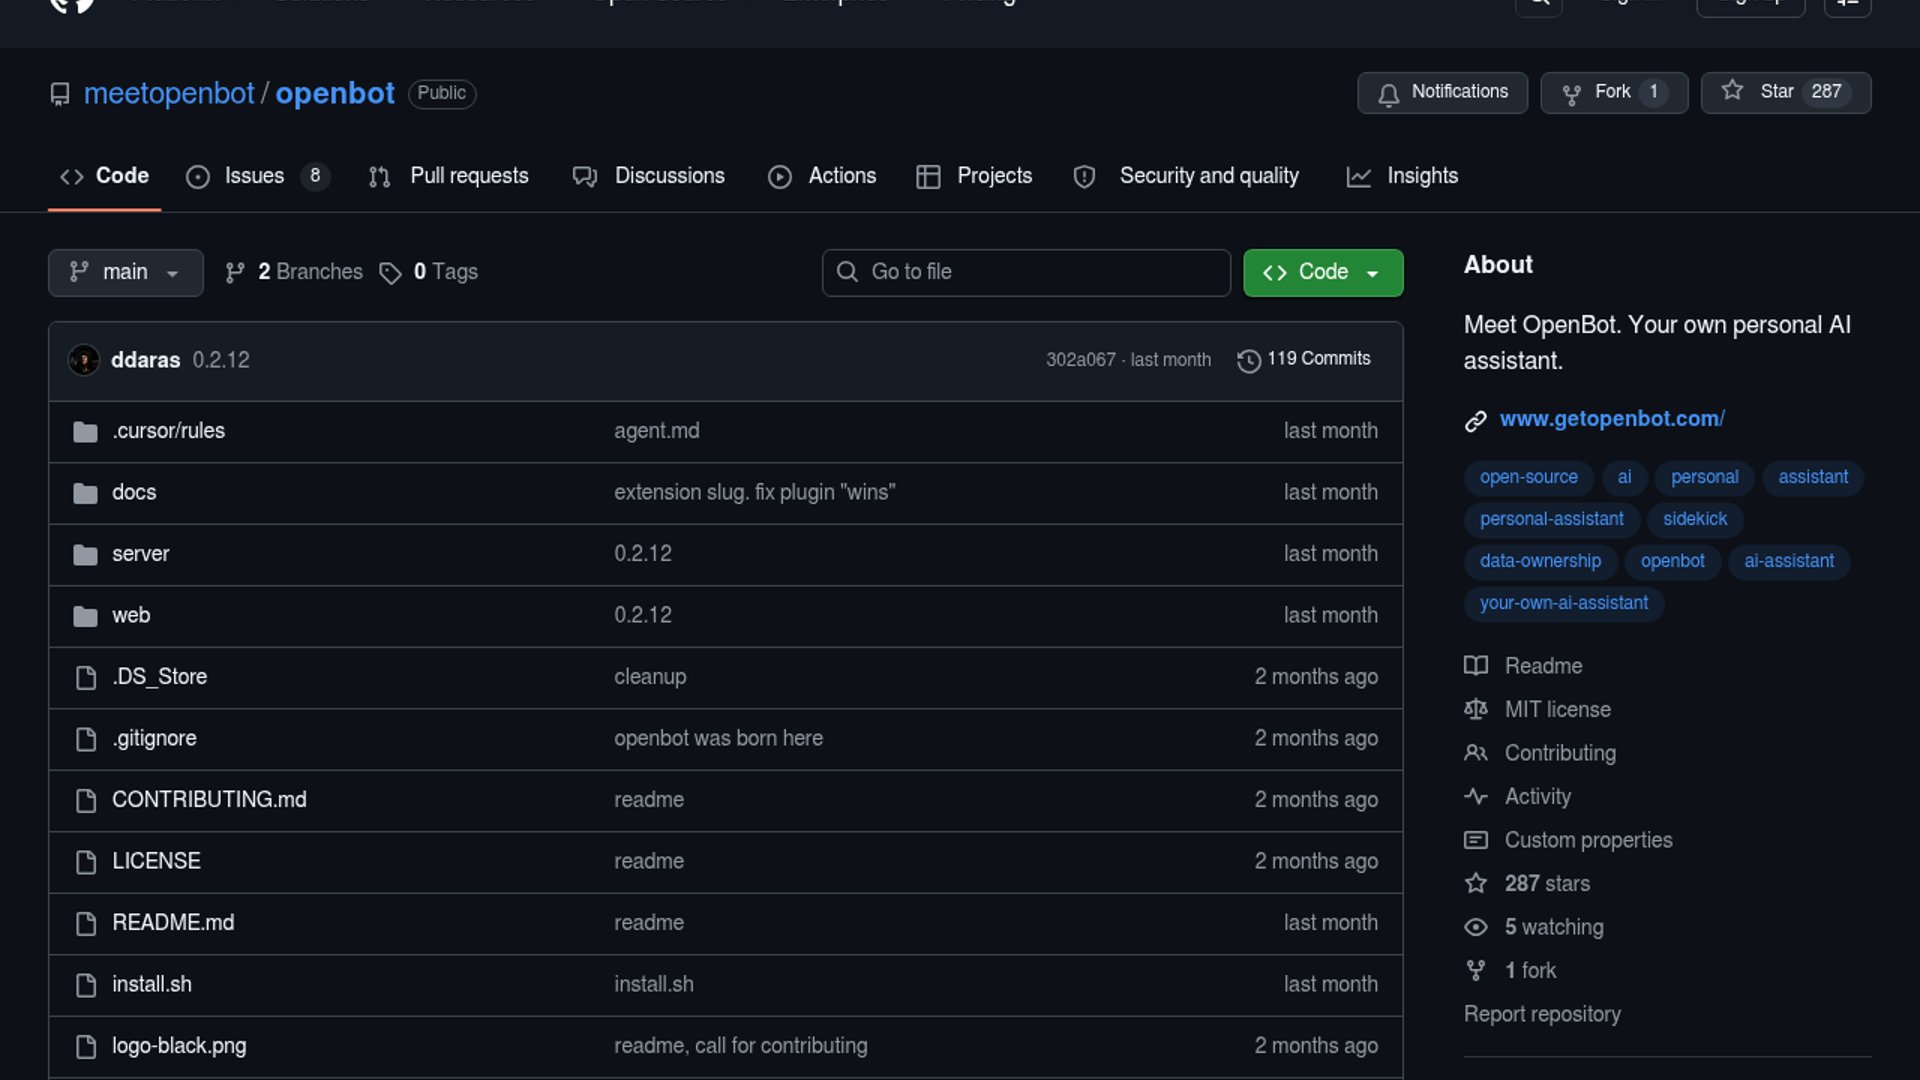Image resolution: width=1920 pixels, height=1080 pixels.
Task: Open the Insights tab
Action: tap(1421, 176)
